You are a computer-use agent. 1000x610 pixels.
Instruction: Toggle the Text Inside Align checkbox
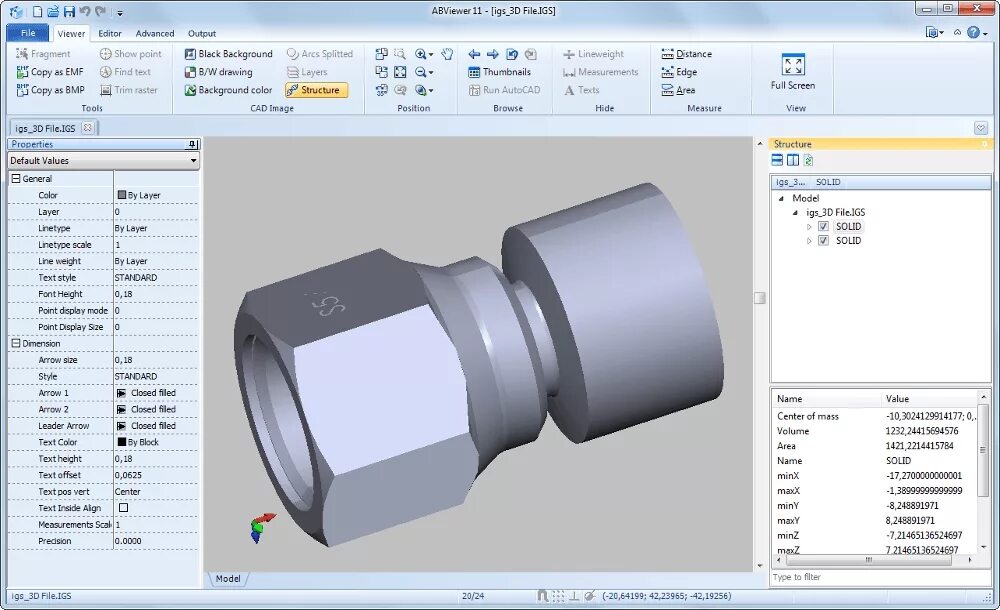pos(124,508)
